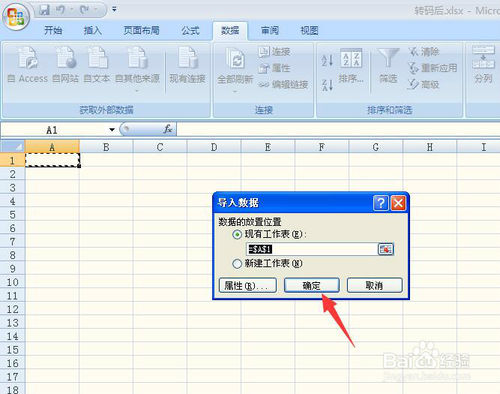Click 重新应用 filter command

433,68
